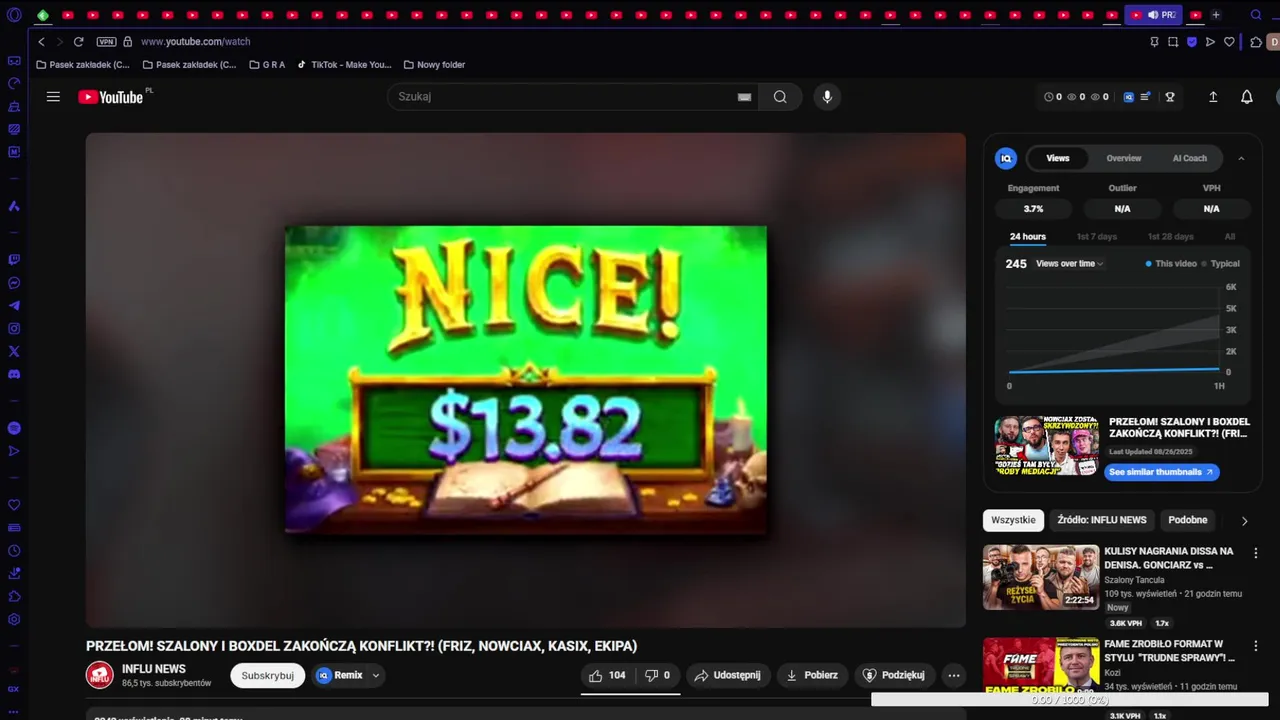This screenshot has width=1280, height=720.
Task: Click the snapshot capture icon in the address bar
Action: pos(1173,42)
